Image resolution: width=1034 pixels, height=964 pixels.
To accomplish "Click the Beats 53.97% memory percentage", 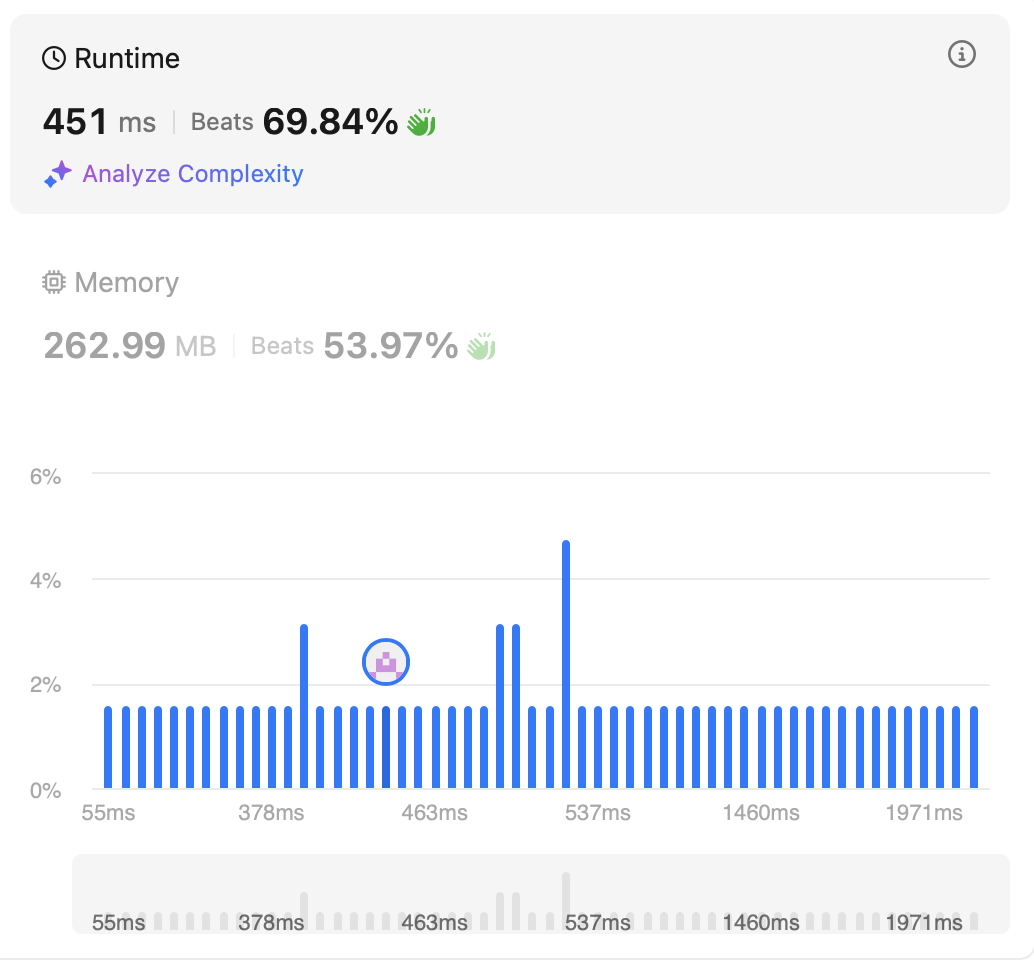I will point(354,347).
